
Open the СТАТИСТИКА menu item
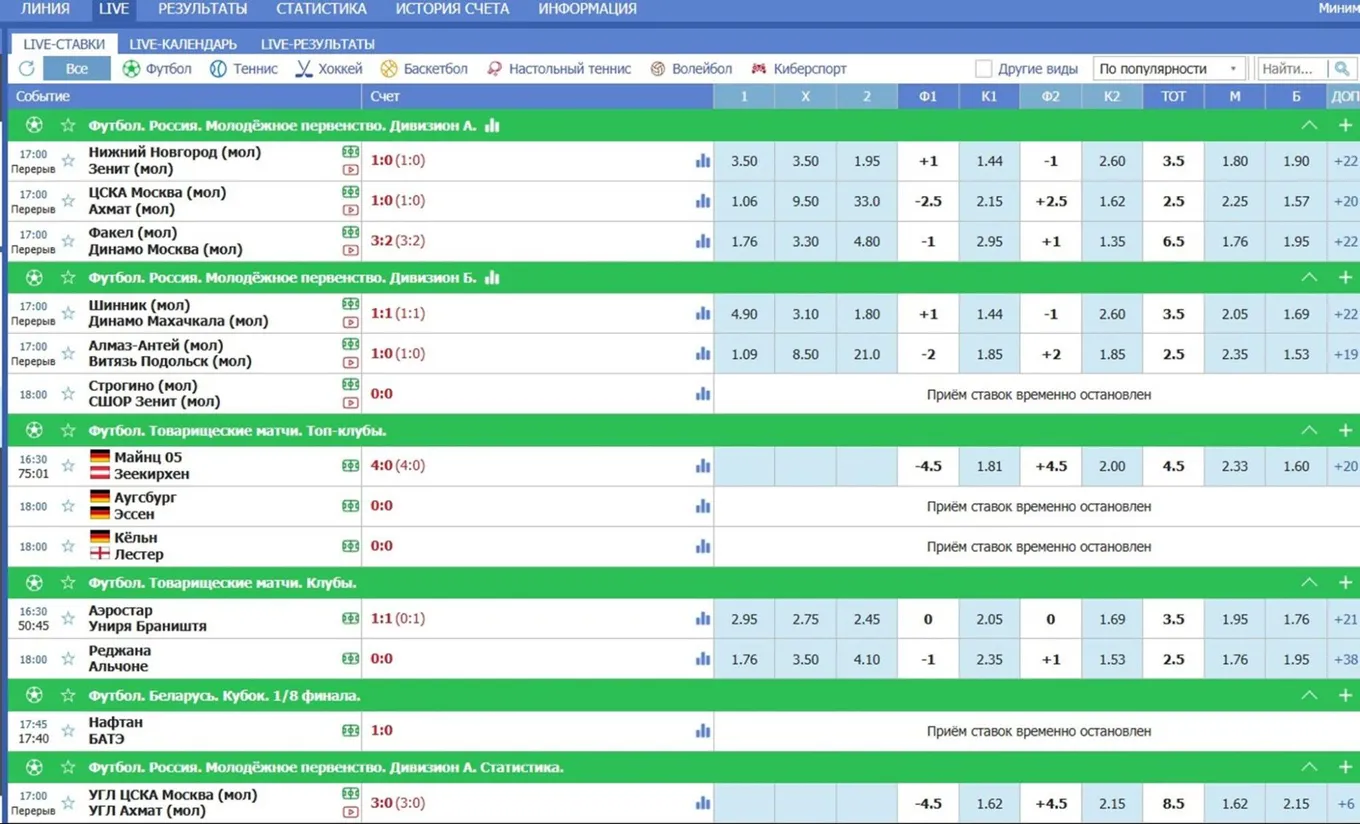321,9
